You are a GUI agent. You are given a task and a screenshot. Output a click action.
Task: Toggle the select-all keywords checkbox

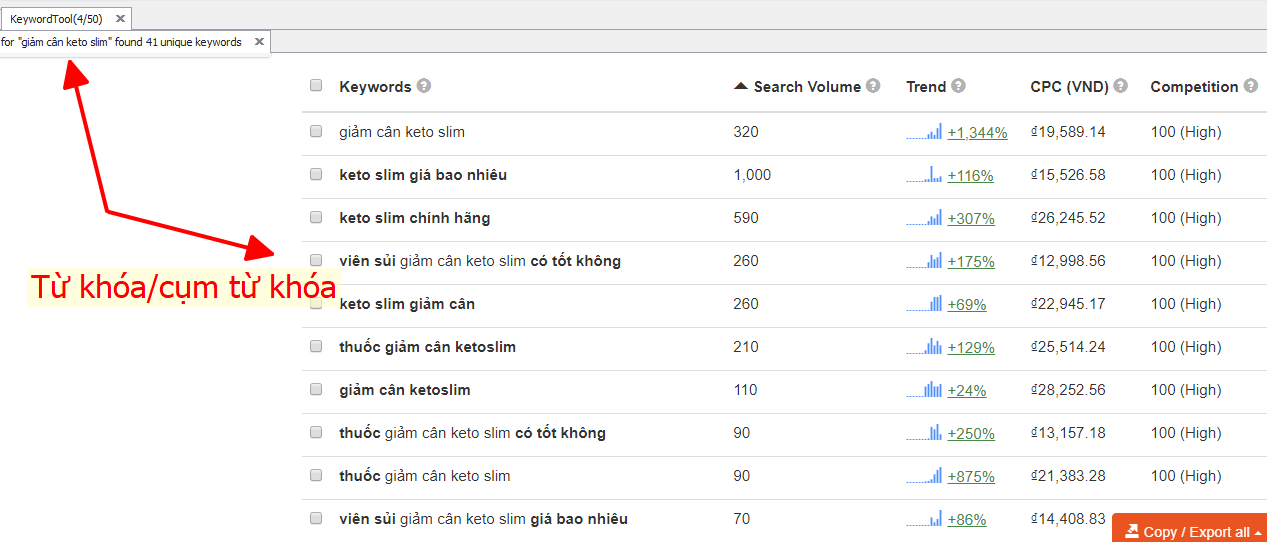(x=316, y=86)
